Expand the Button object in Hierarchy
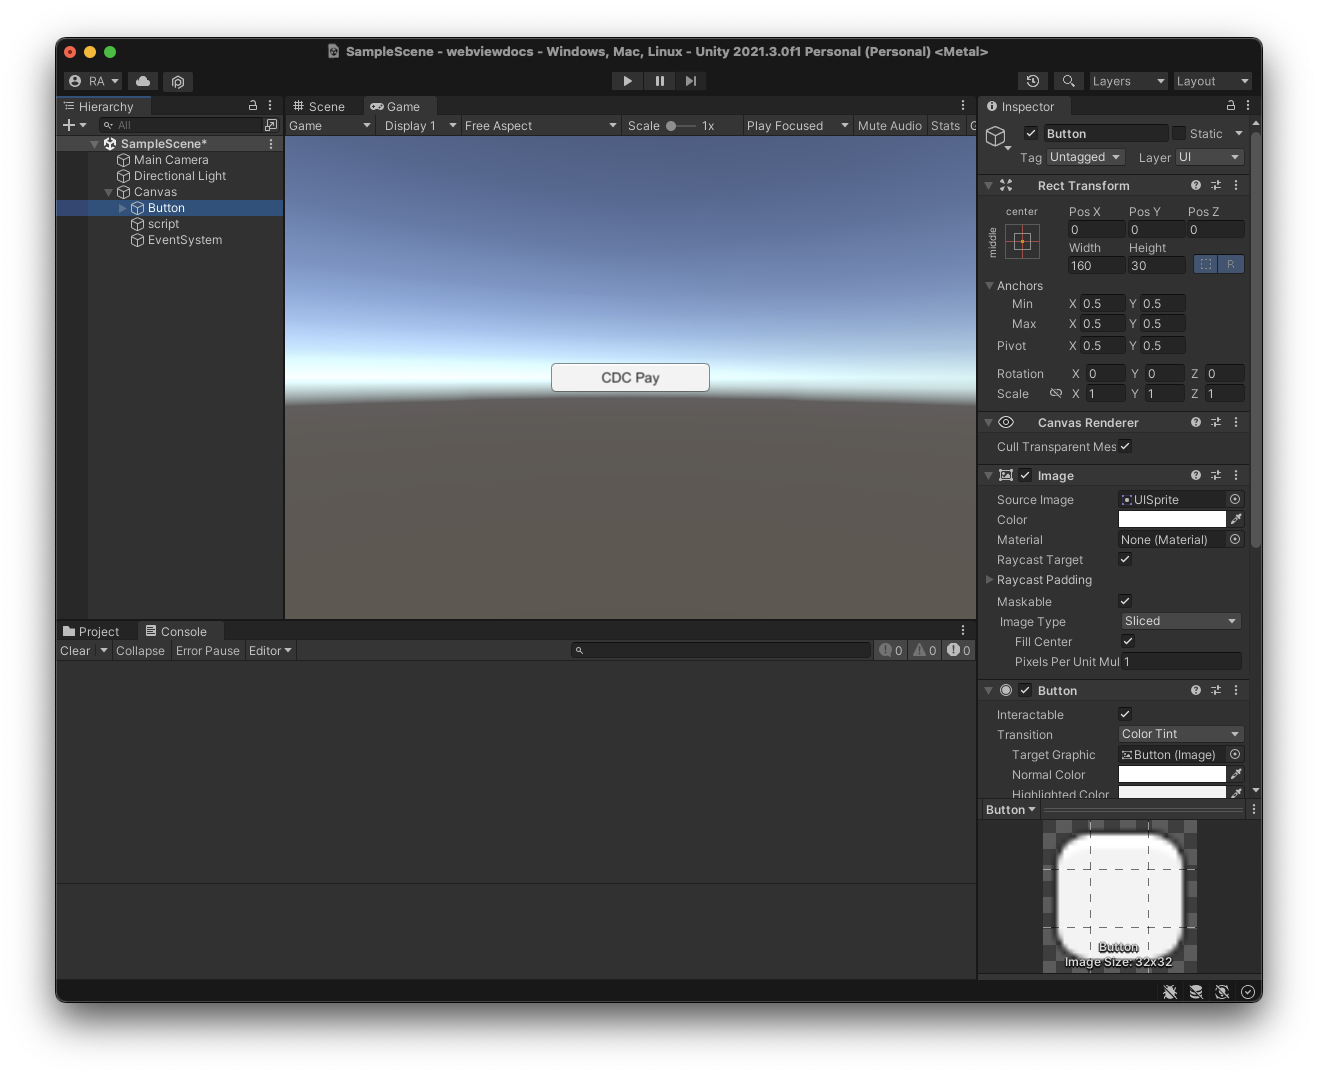The height and width of the screenshot is (1076, 1318). click(123, 208)
